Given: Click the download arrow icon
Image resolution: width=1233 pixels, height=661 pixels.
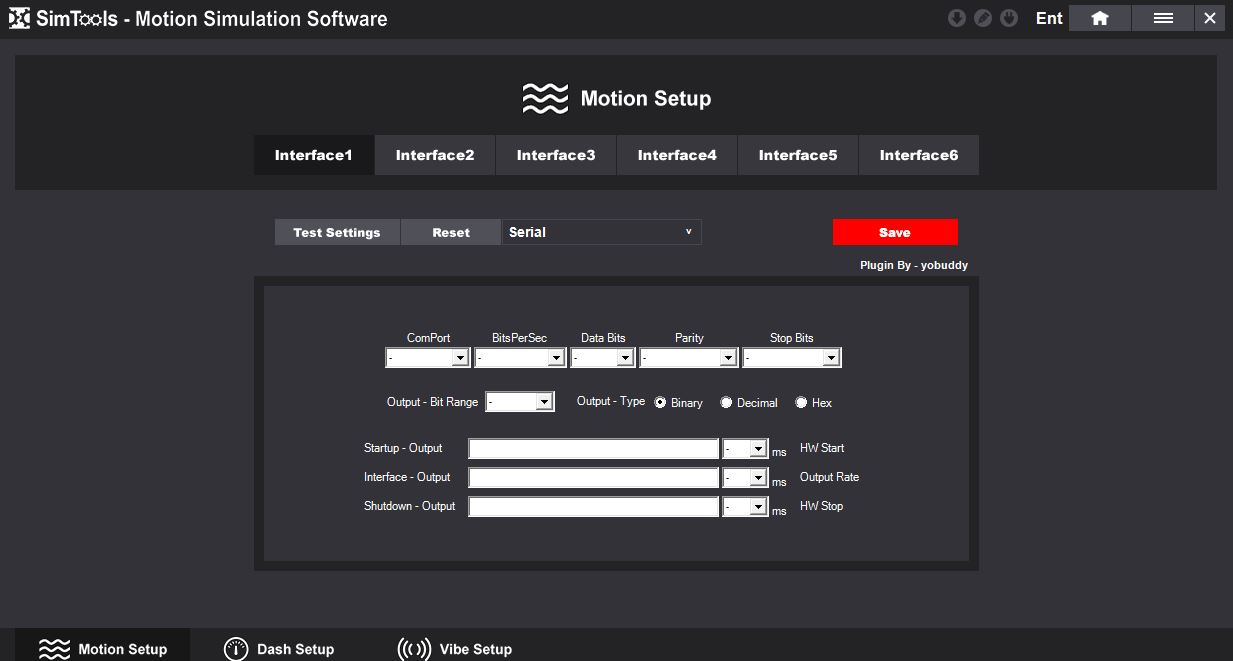Looking at the screenshot, I should point(957,18).
